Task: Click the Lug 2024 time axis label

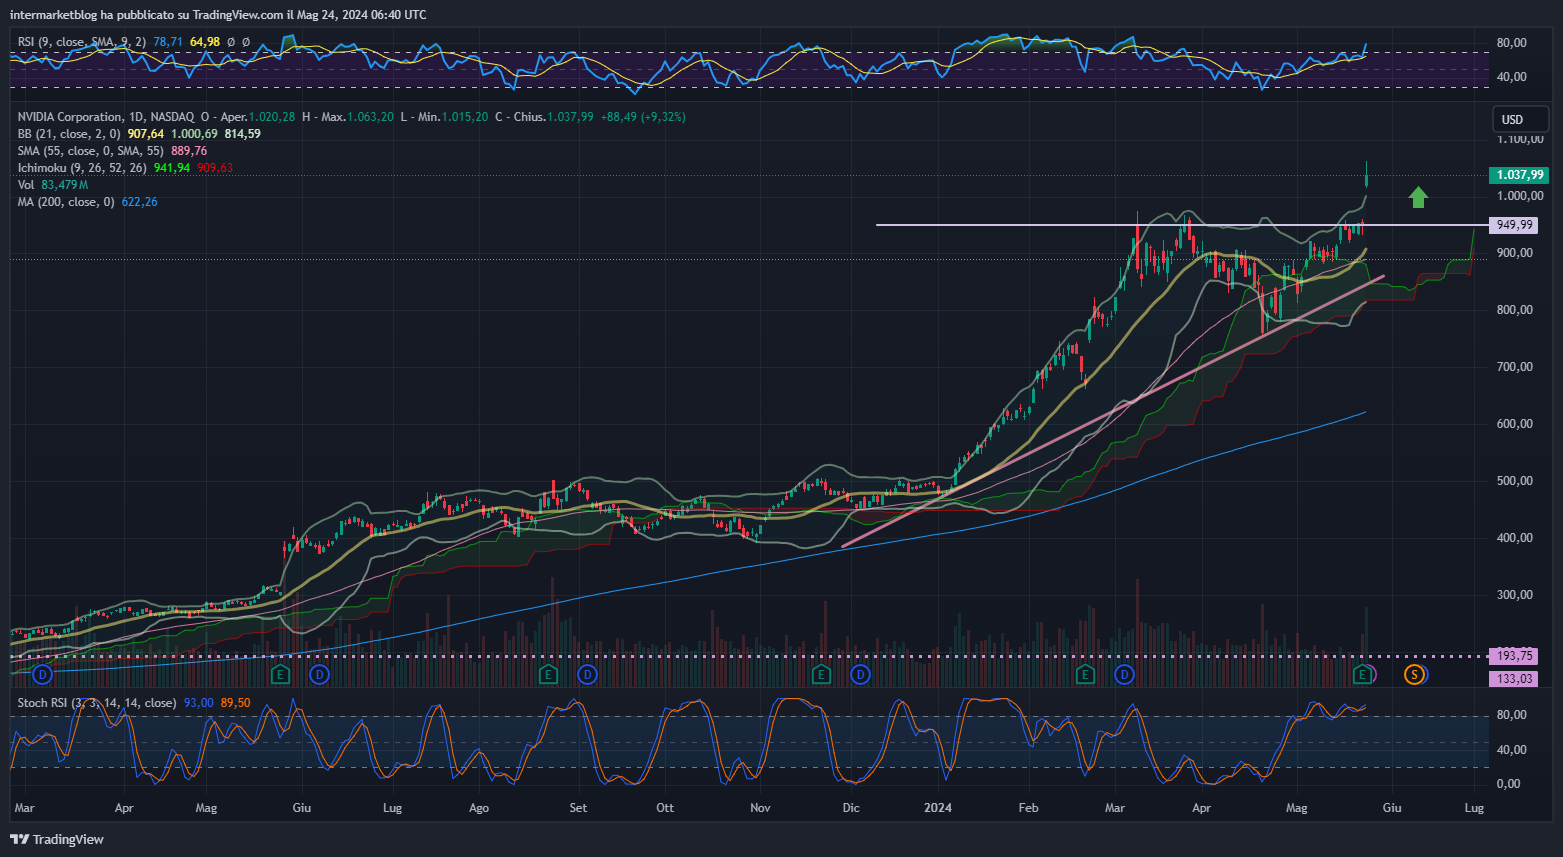Action: tap(1474, 808)
